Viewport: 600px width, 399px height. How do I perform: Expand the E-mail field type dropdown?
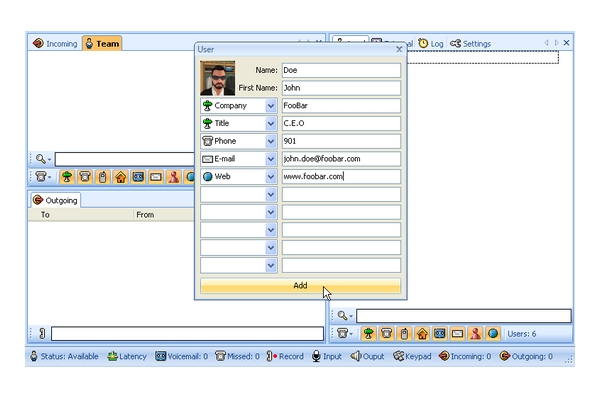tap(271, 159)
